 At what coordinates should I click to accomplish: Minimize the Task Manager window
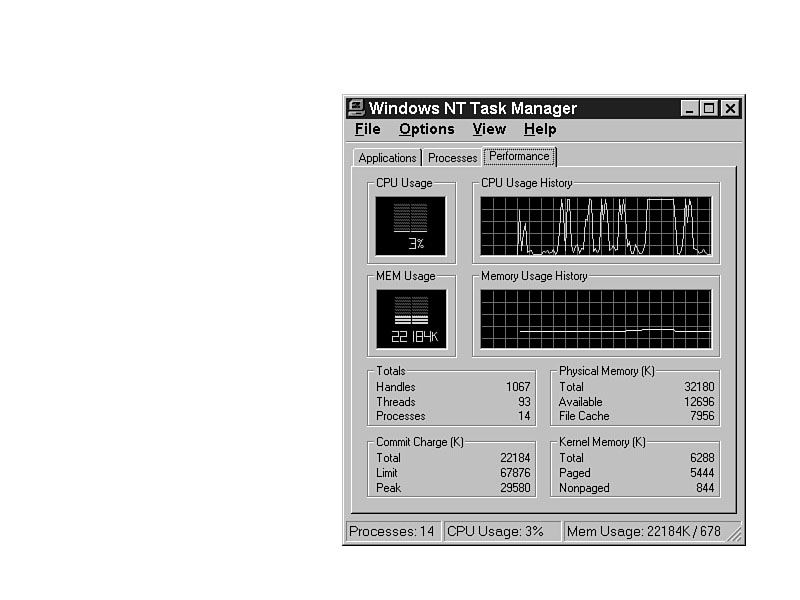[x=690, y=108]
